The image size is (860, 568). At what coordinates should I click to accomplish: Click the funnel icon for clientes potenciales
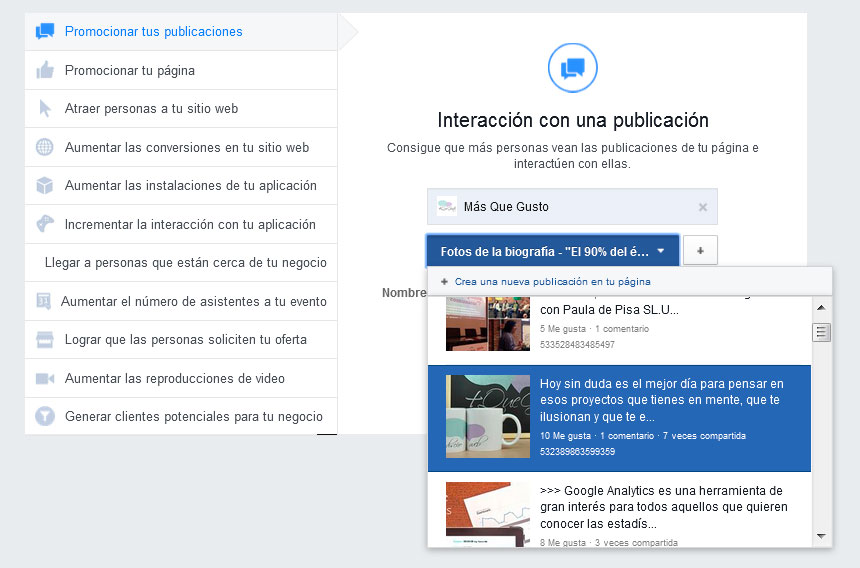[44, 416]
